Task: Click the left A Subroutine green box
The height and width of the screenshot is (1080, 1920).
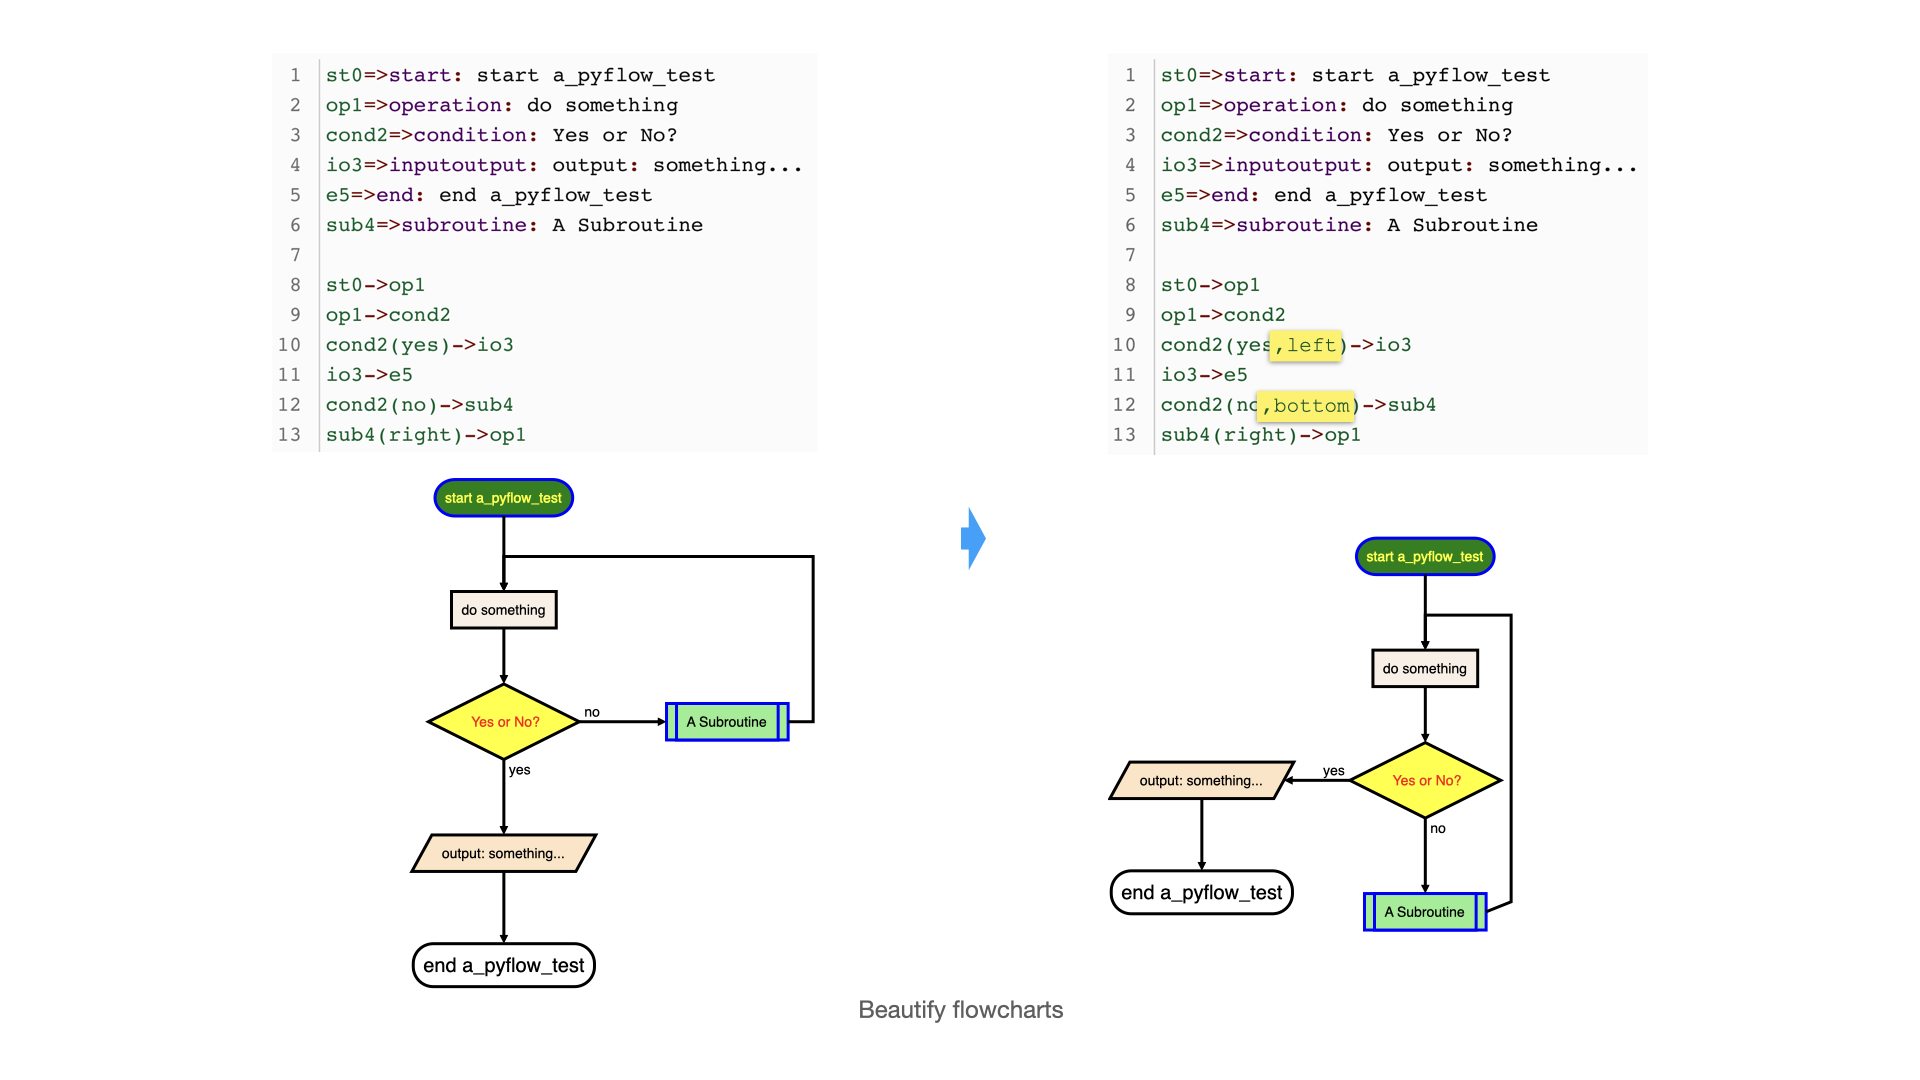Action: coord(727,722)
